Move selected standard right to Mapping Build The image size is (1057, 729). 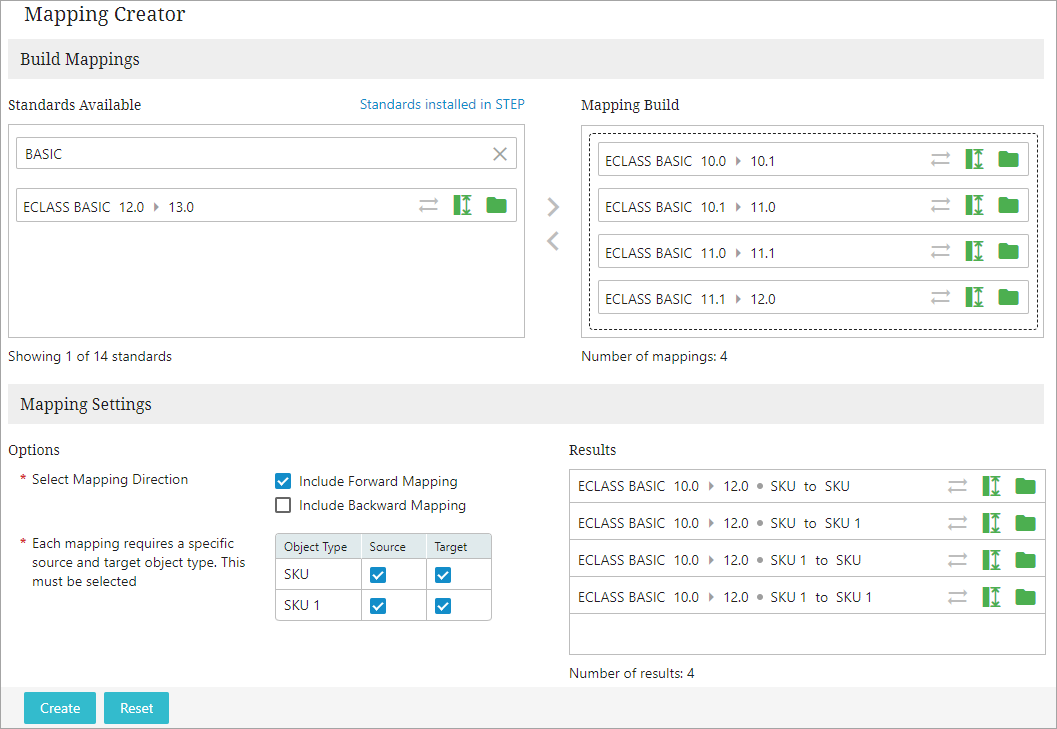point(553,206)
